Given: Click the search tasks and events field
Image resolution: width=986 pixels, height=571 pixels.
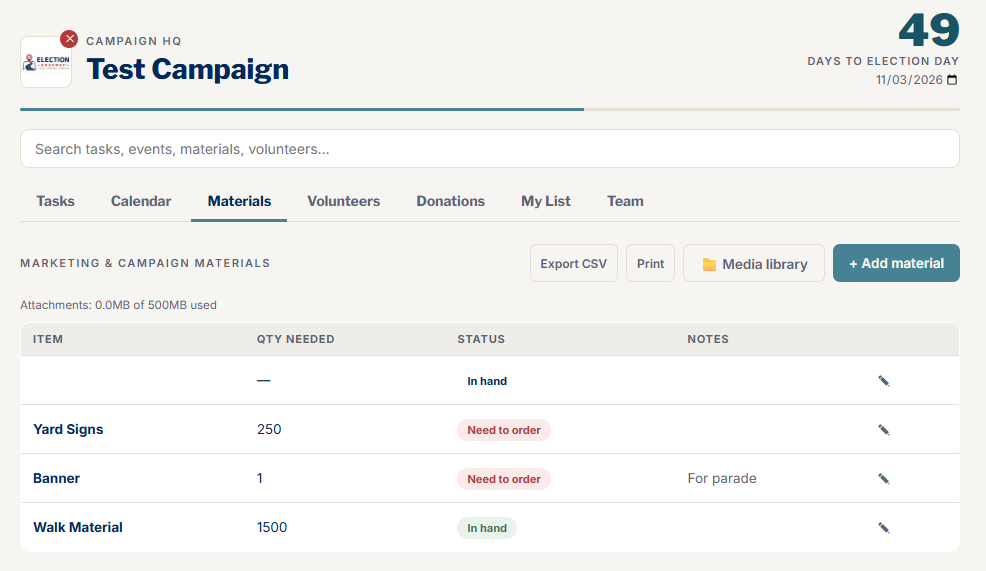Looking at the screenshot, I should pyautogui.click(x=490, y=149).
